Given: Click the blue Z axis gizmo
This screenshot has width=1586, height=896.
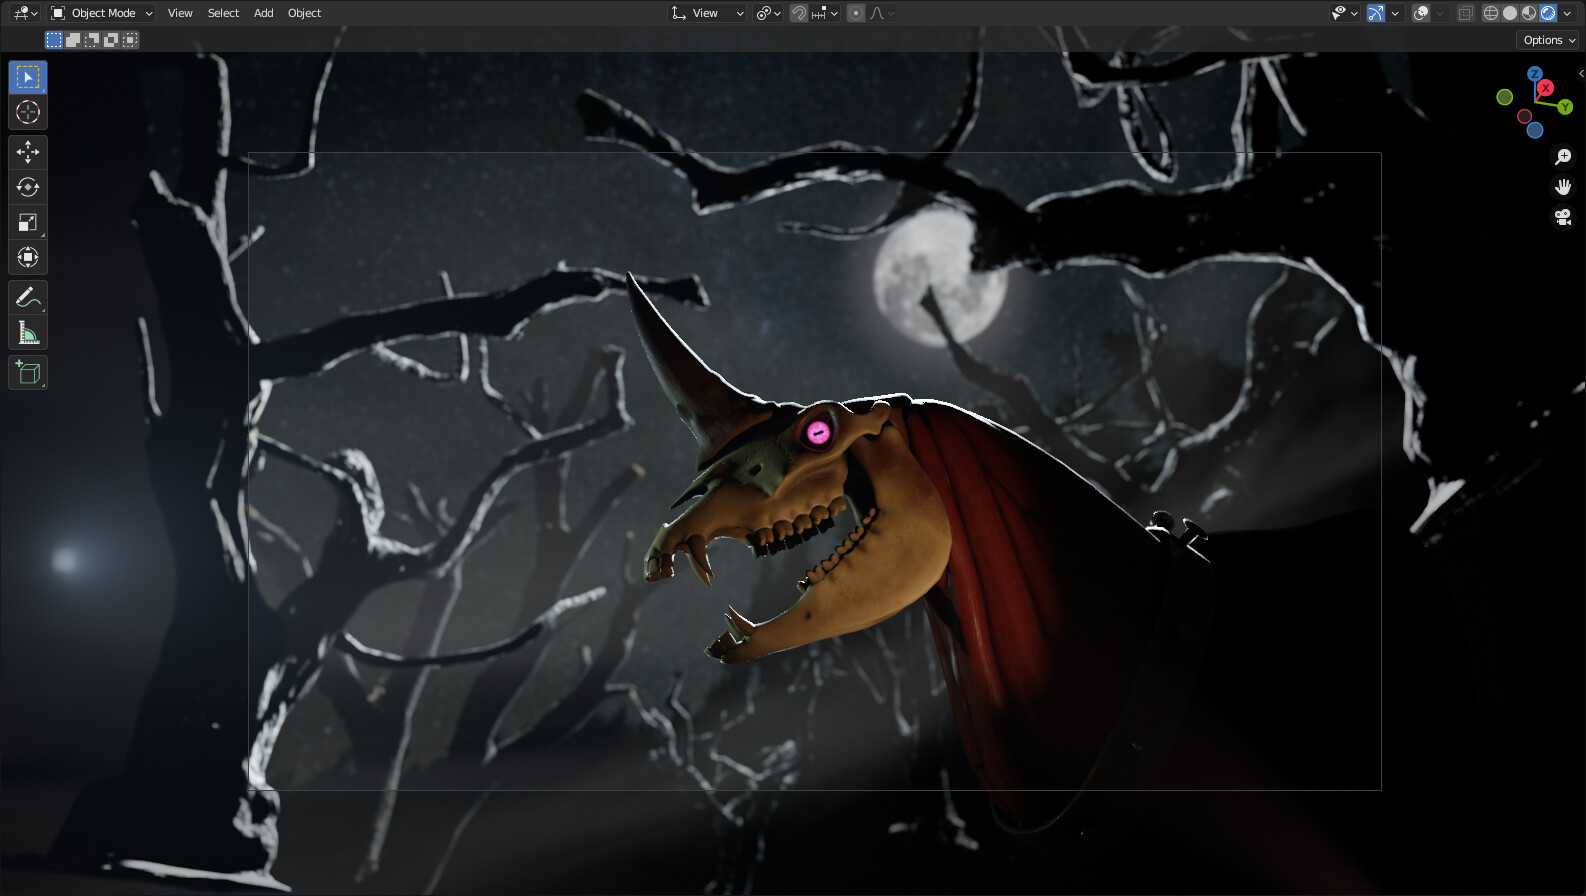Looking at the screenshot, I should 1535,74.
